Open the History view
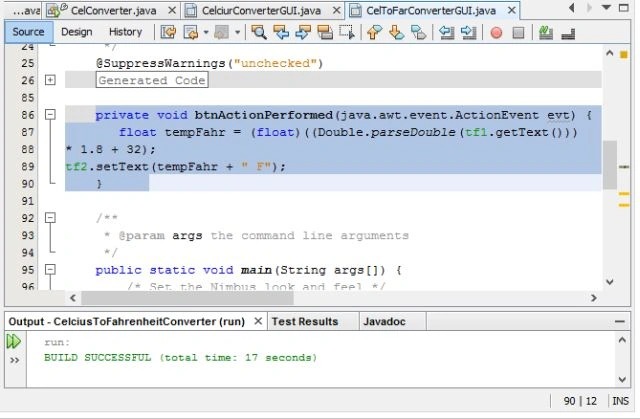Viewport: 640px width, 419px height. tap(125, 32)
